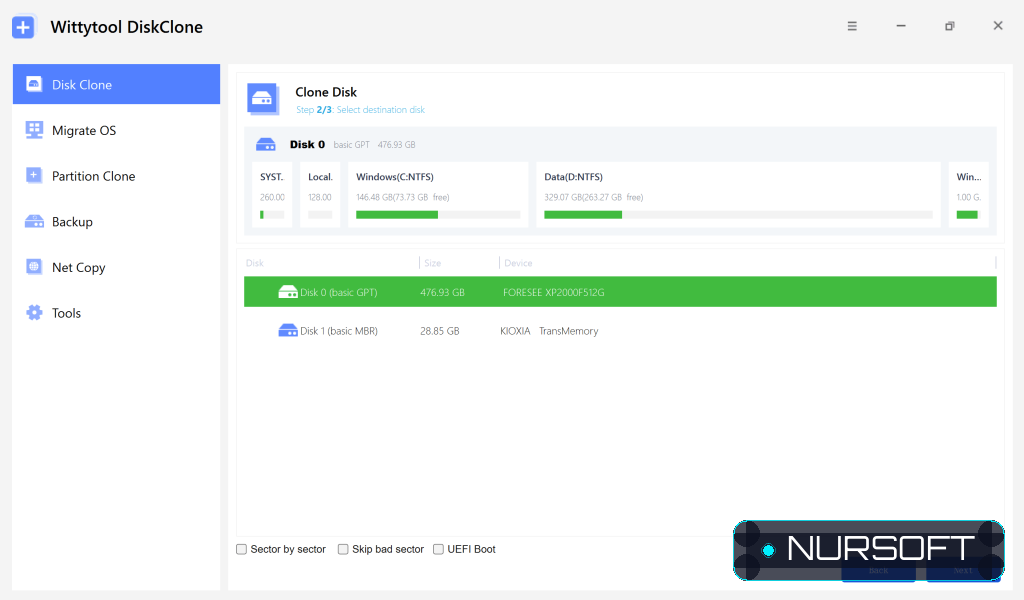The image size is (1024, 600).
Task: Click the Partition Clone sidebar icon
Action: [x=34, y=176]
